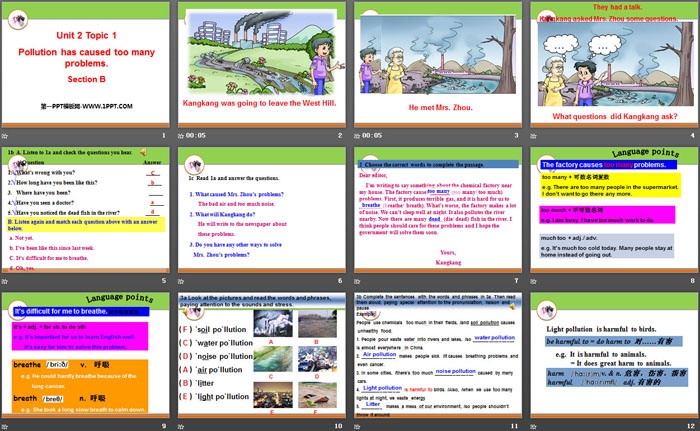Click the animation star icon below slide 10
The height and width of the screenshot is (431, 700).
(x=183, y=426)
